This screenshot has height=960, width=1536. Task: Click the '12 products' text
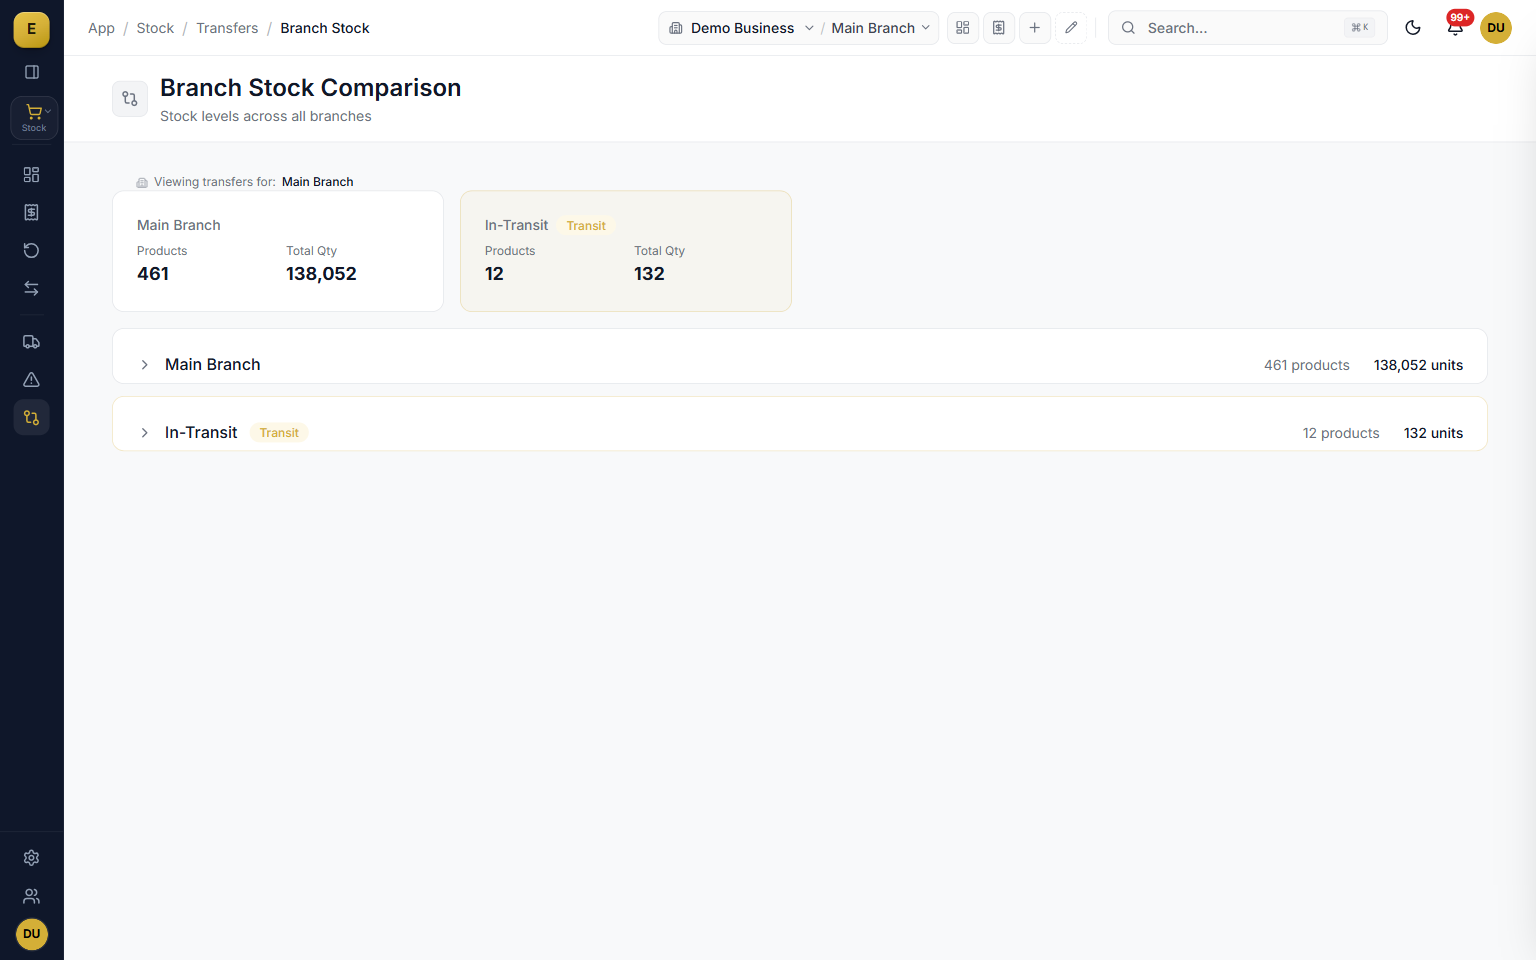(1341, 433)
